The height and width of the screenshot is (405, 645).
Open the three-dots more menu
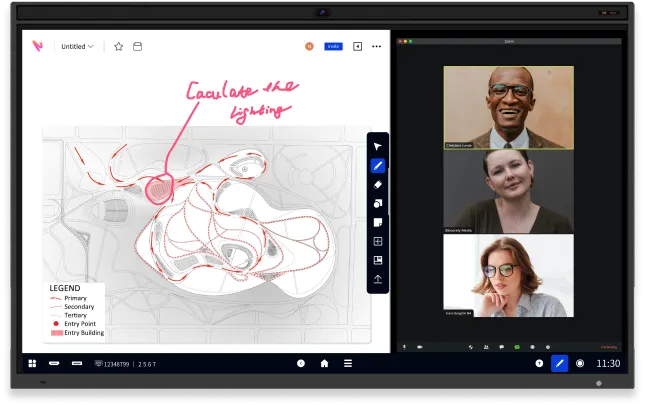coord(376,46)
